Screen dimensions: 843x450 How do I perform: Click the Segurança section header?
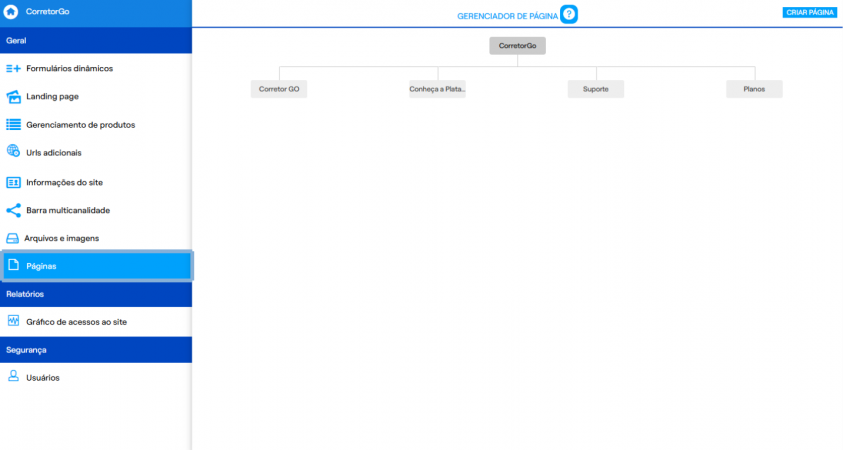pyautogui.click(x=96, y=350)
